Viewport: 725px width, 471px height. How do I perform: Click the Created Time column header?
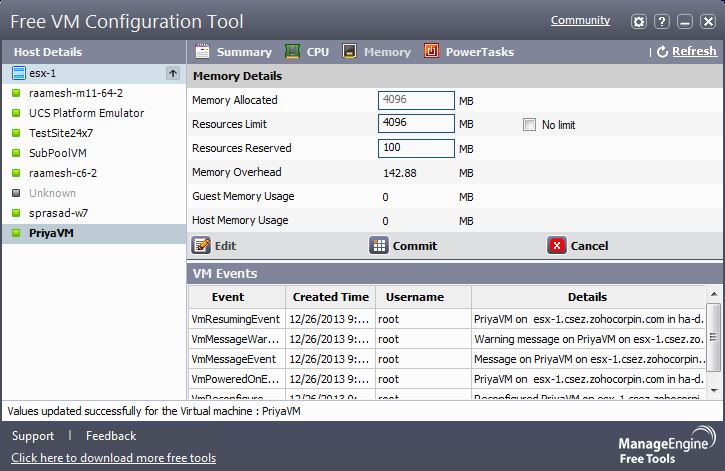coord(331,297)
